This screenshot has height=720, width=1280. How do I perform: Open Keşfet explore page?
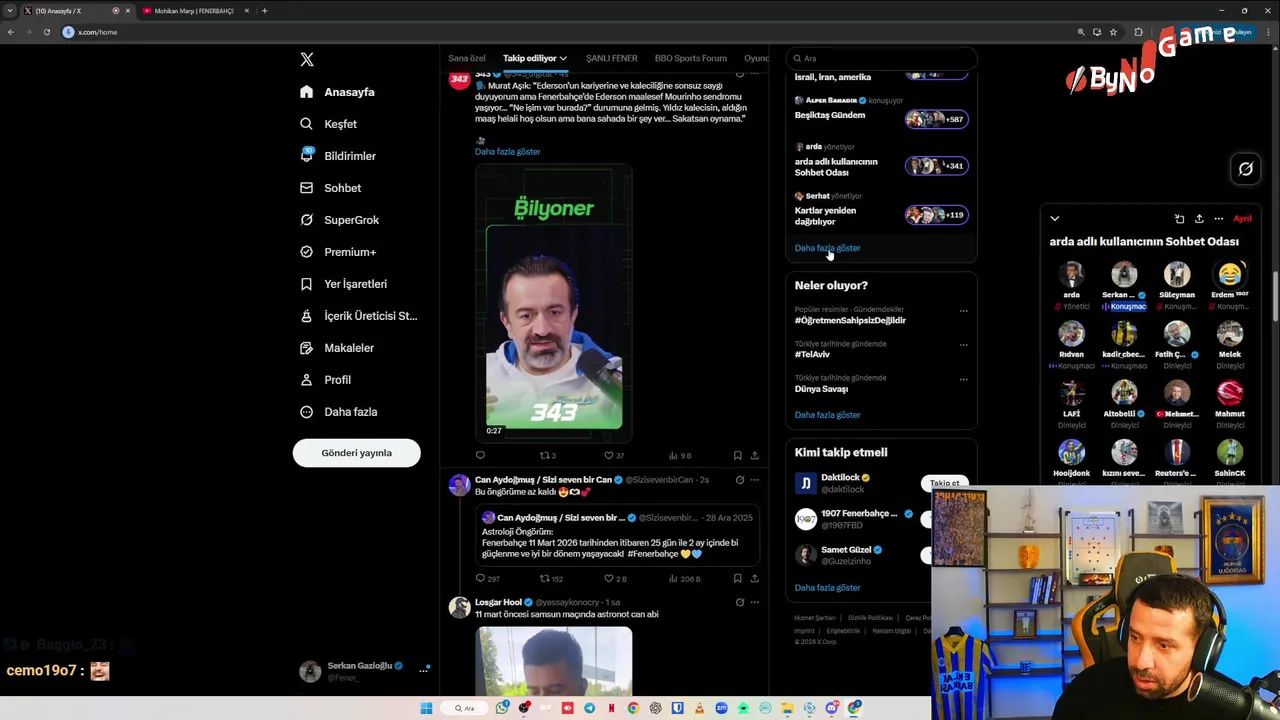tap(328, 124)
